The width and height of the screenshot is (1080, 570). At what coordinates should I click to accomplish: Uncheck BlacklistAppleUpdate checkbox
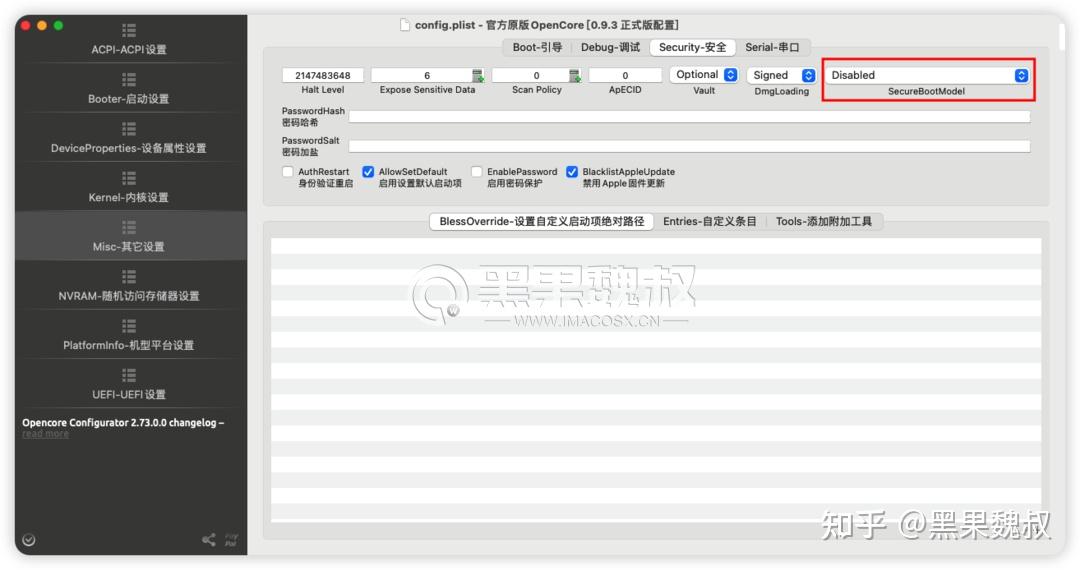point(572,171)
